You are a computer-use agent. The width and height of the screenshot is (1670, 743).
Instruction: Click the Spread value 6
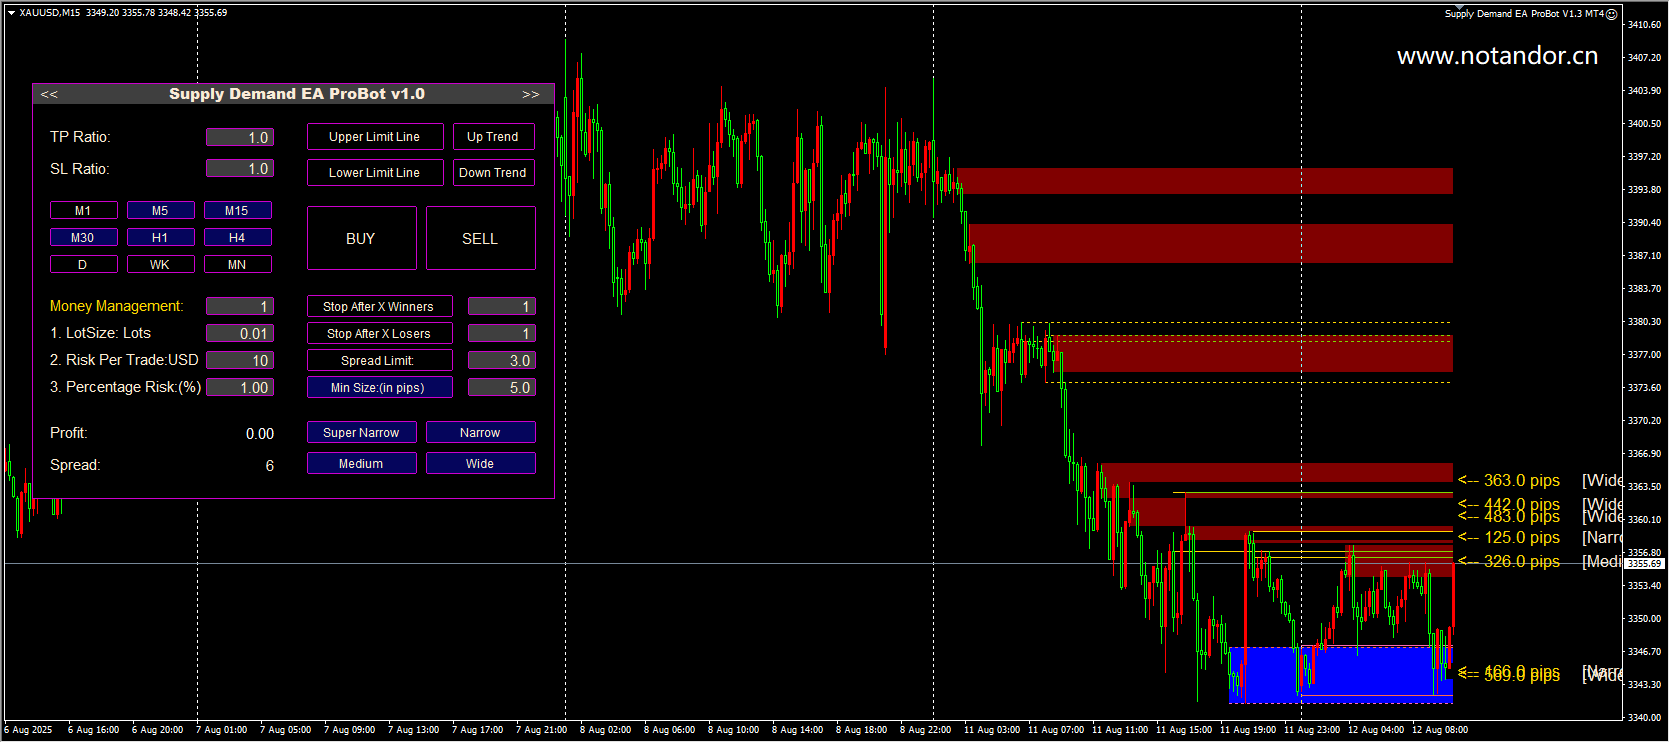click(270, 466)
